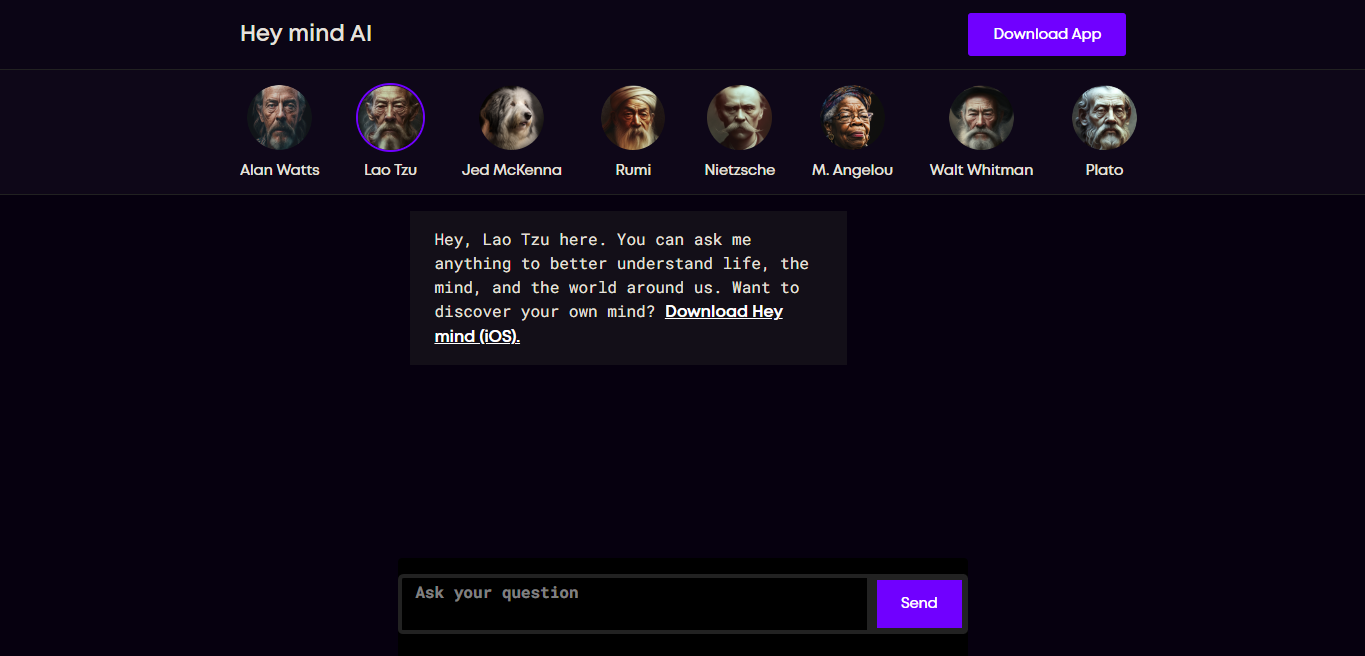Select the Nietzsche name label
Viewport: 1365px width, 656px height.
coord(740,170)
